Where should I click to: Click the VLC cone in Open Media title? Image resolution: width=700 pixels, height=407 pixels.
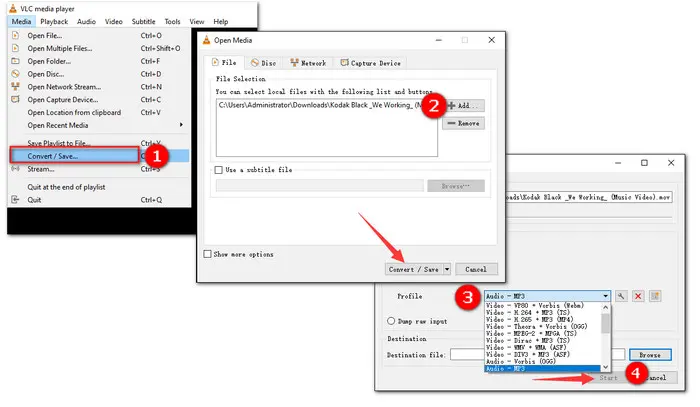[206, 40]
